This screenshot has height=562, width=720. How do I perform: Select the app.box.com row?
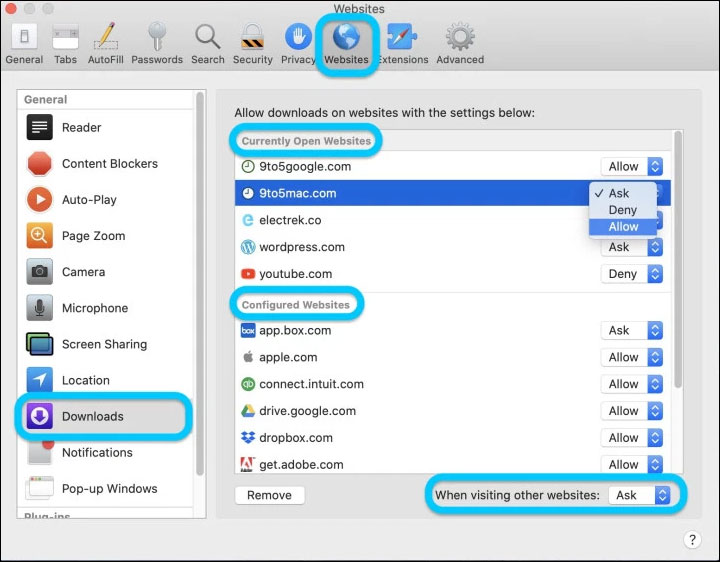[x=452, y=330]
